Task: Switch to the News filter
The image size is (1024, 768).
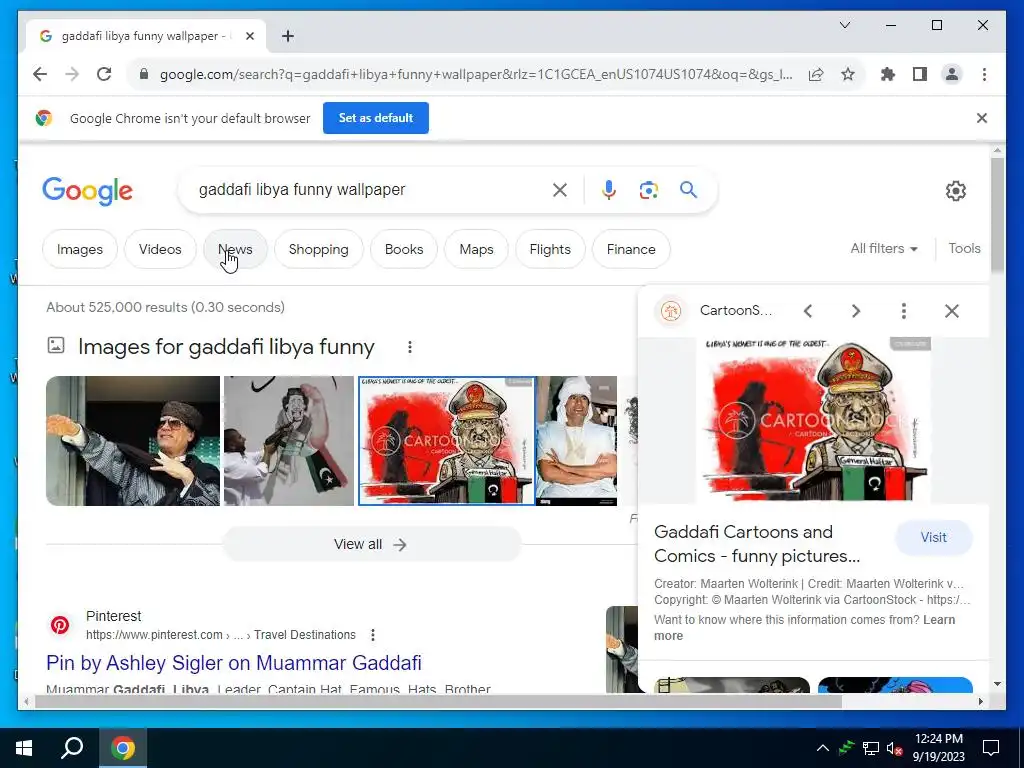Action: [235, 249]
